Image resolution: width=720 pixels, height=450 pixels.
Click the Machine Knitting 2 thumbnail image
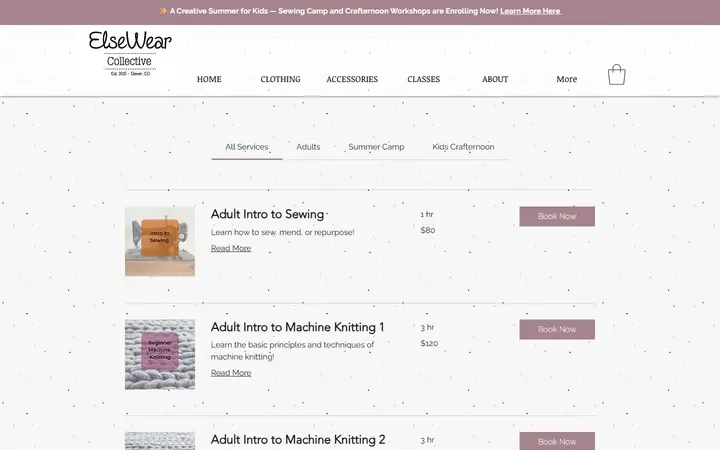tap(160, 441)
